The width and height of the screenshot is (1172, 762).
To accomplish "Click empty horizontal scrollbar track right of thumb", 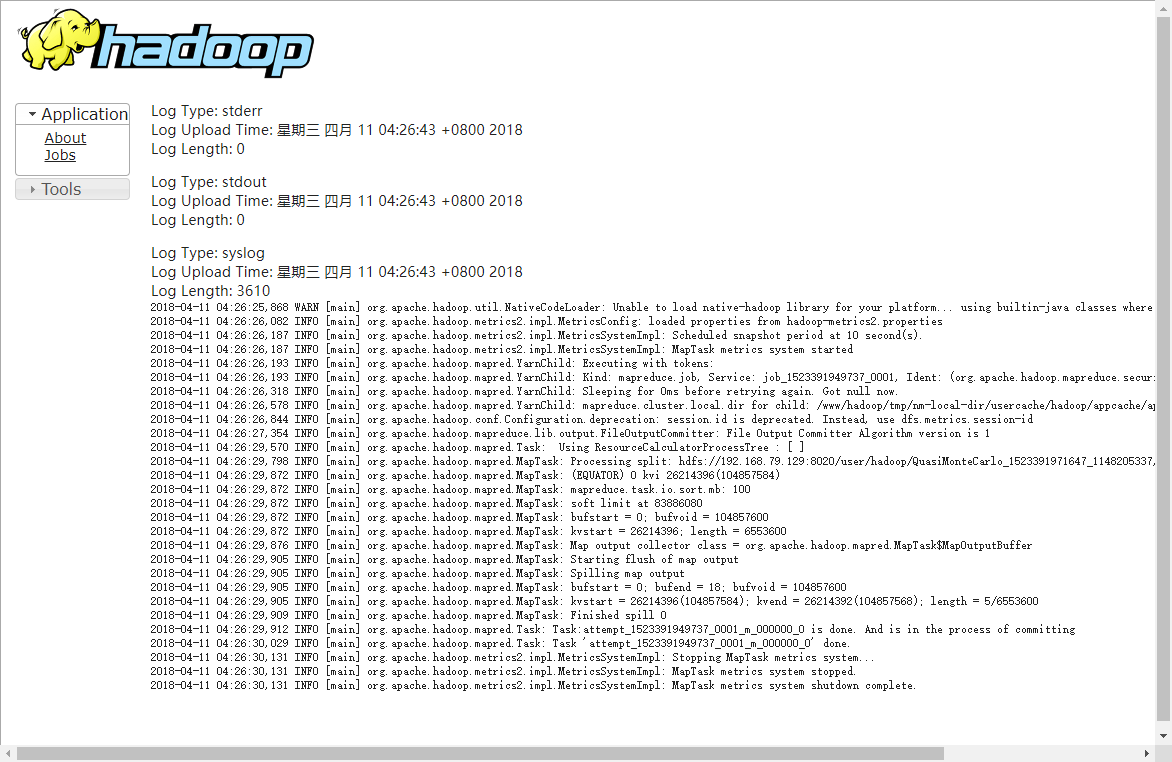I will coord(1040,753).
